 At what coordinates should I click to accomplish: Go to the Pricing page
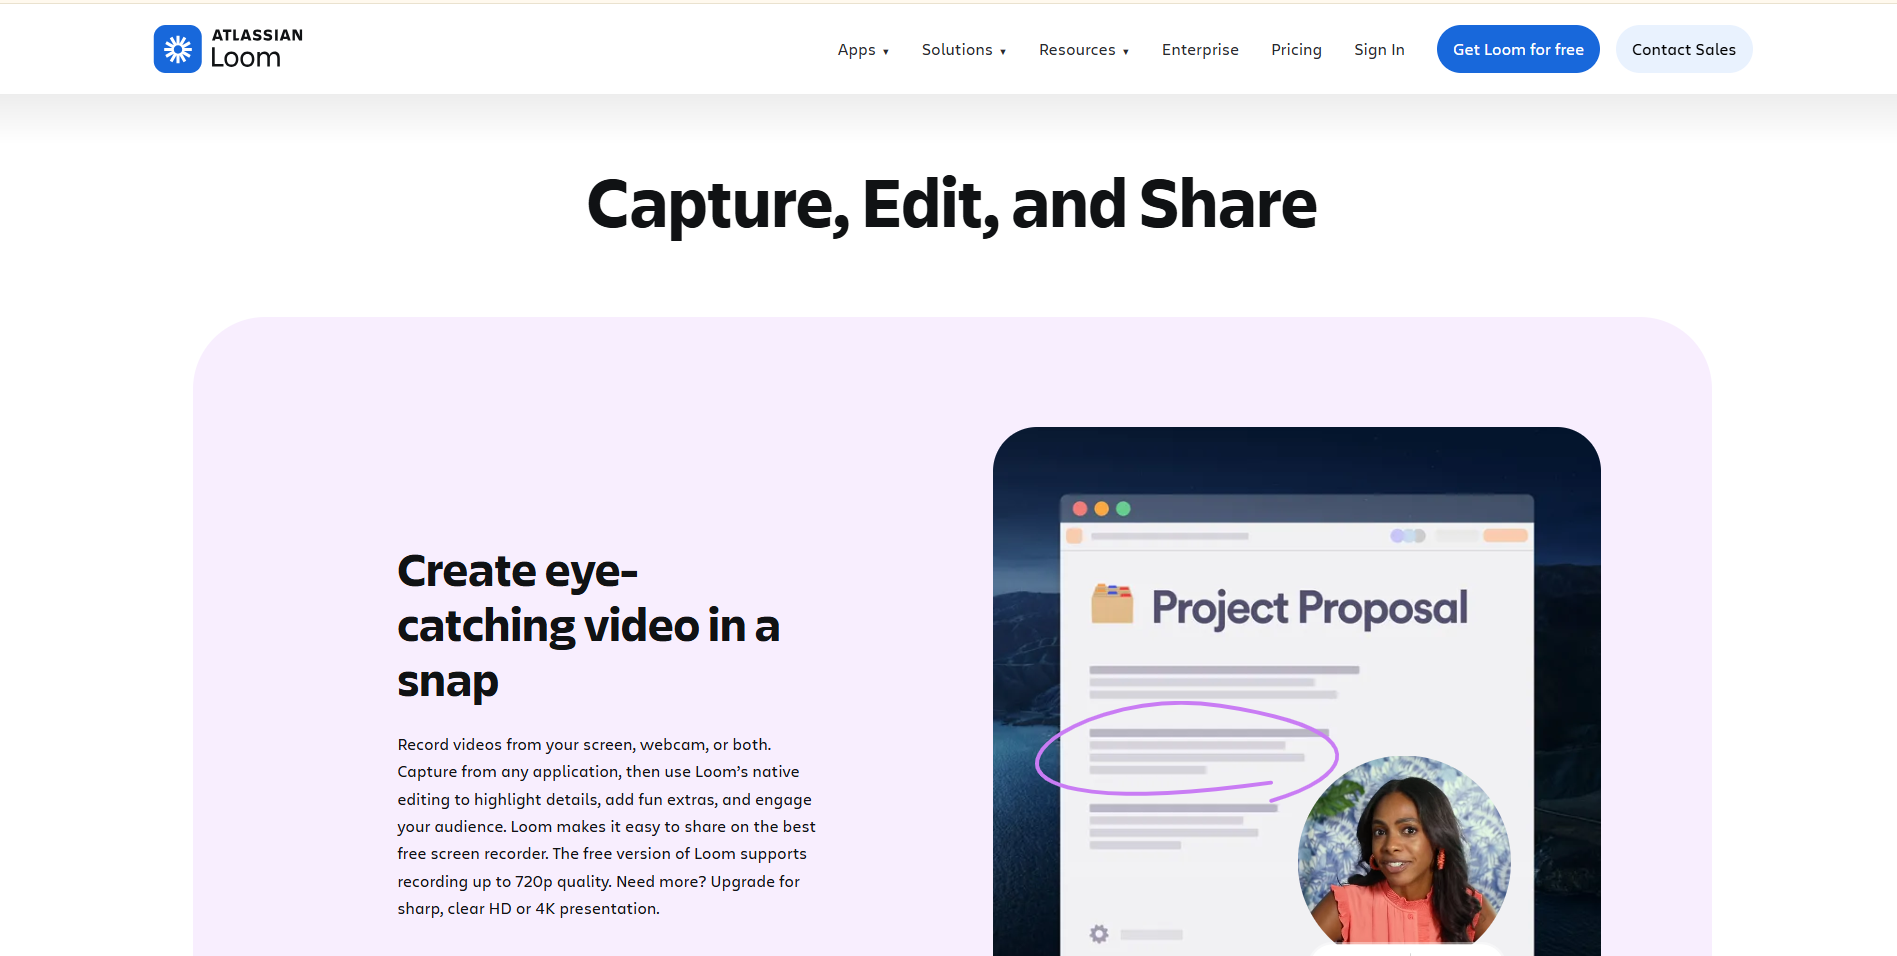pos(1296,50)
